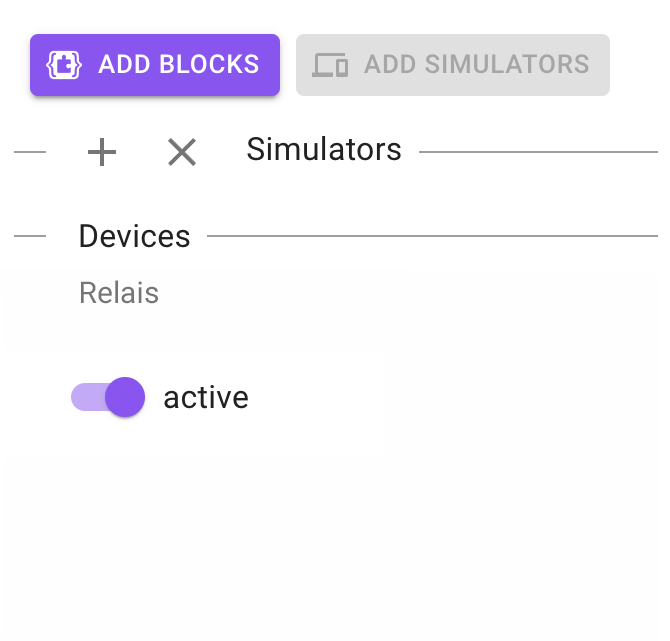The width and height of the screenshot is (670, 641).
Task: Click the plus icon beside Simulators
Action: [x=102, y=152]
